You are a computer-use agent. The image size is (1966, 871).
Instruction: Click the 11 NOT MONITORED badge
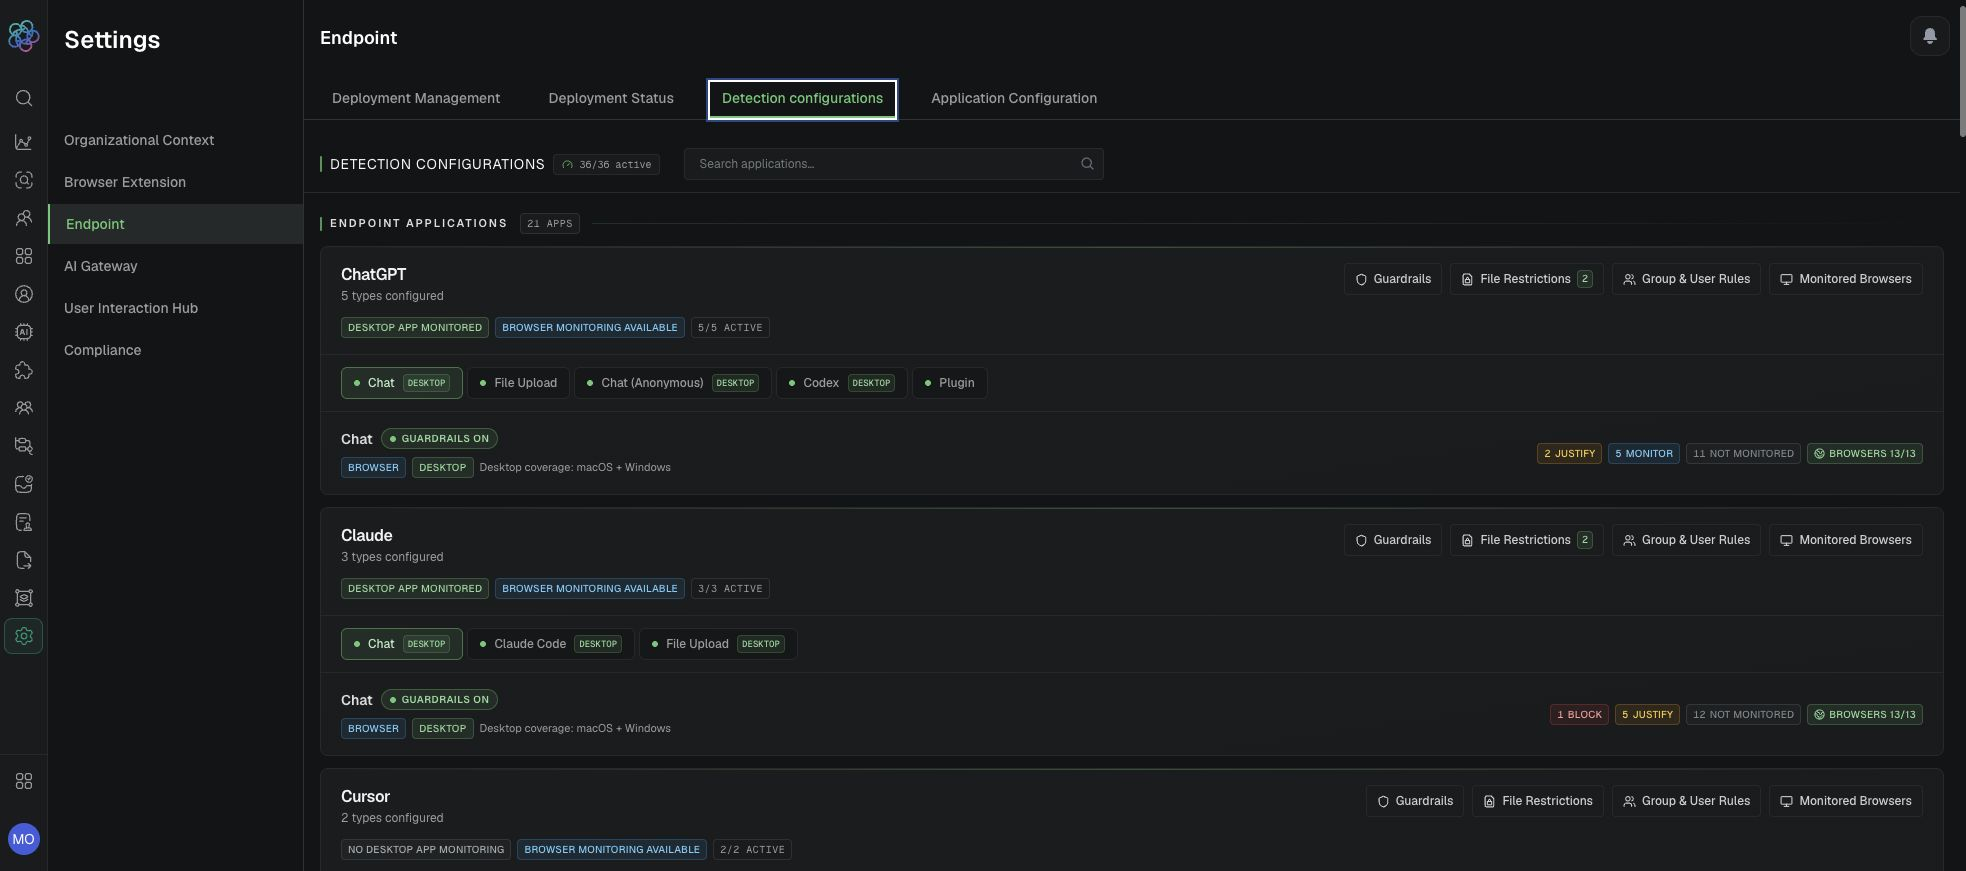[1743, 454]
